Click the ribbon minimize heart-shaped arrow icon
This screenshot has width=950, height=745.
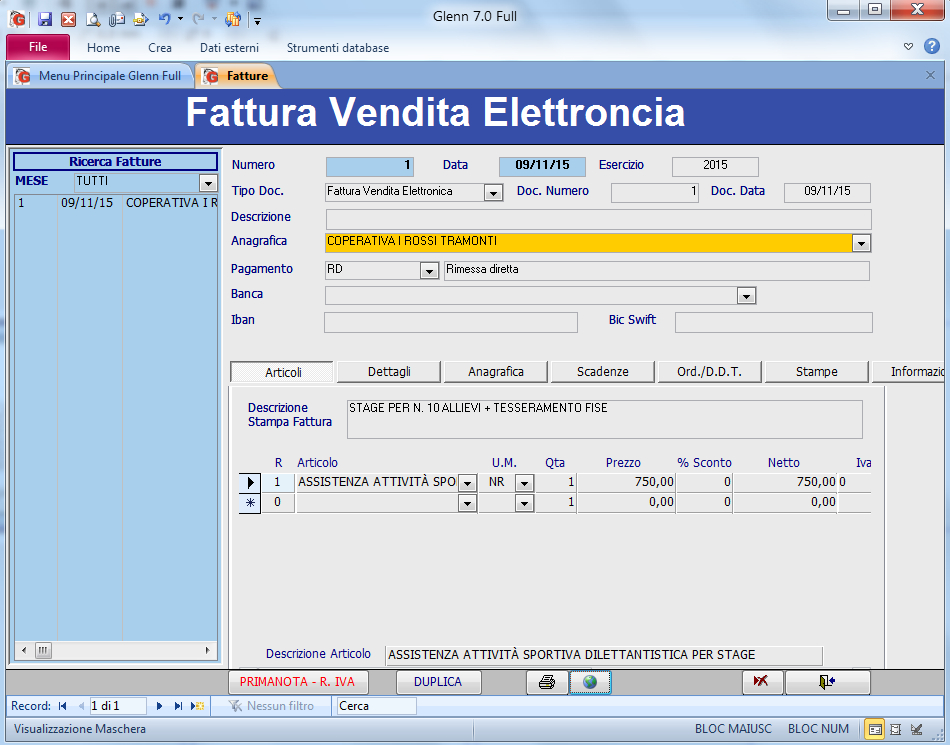pyautogui.click(x=908, y=47)
